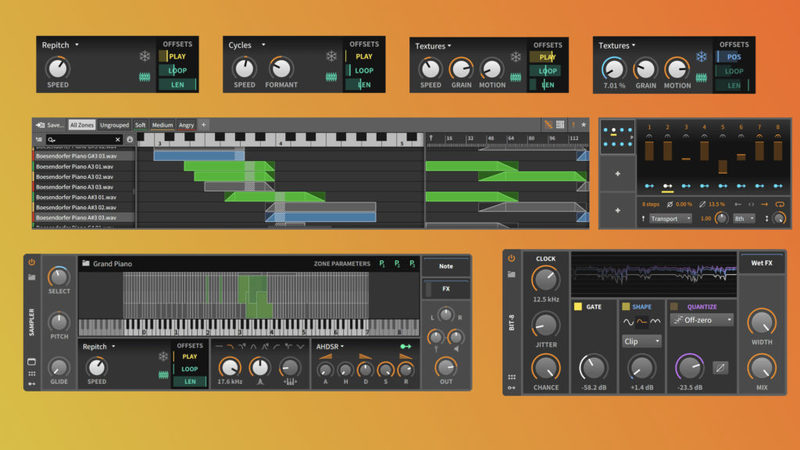Open the Grand Piano folder browser icon
This screenshot has width=800, height=450.
[86, 264]
